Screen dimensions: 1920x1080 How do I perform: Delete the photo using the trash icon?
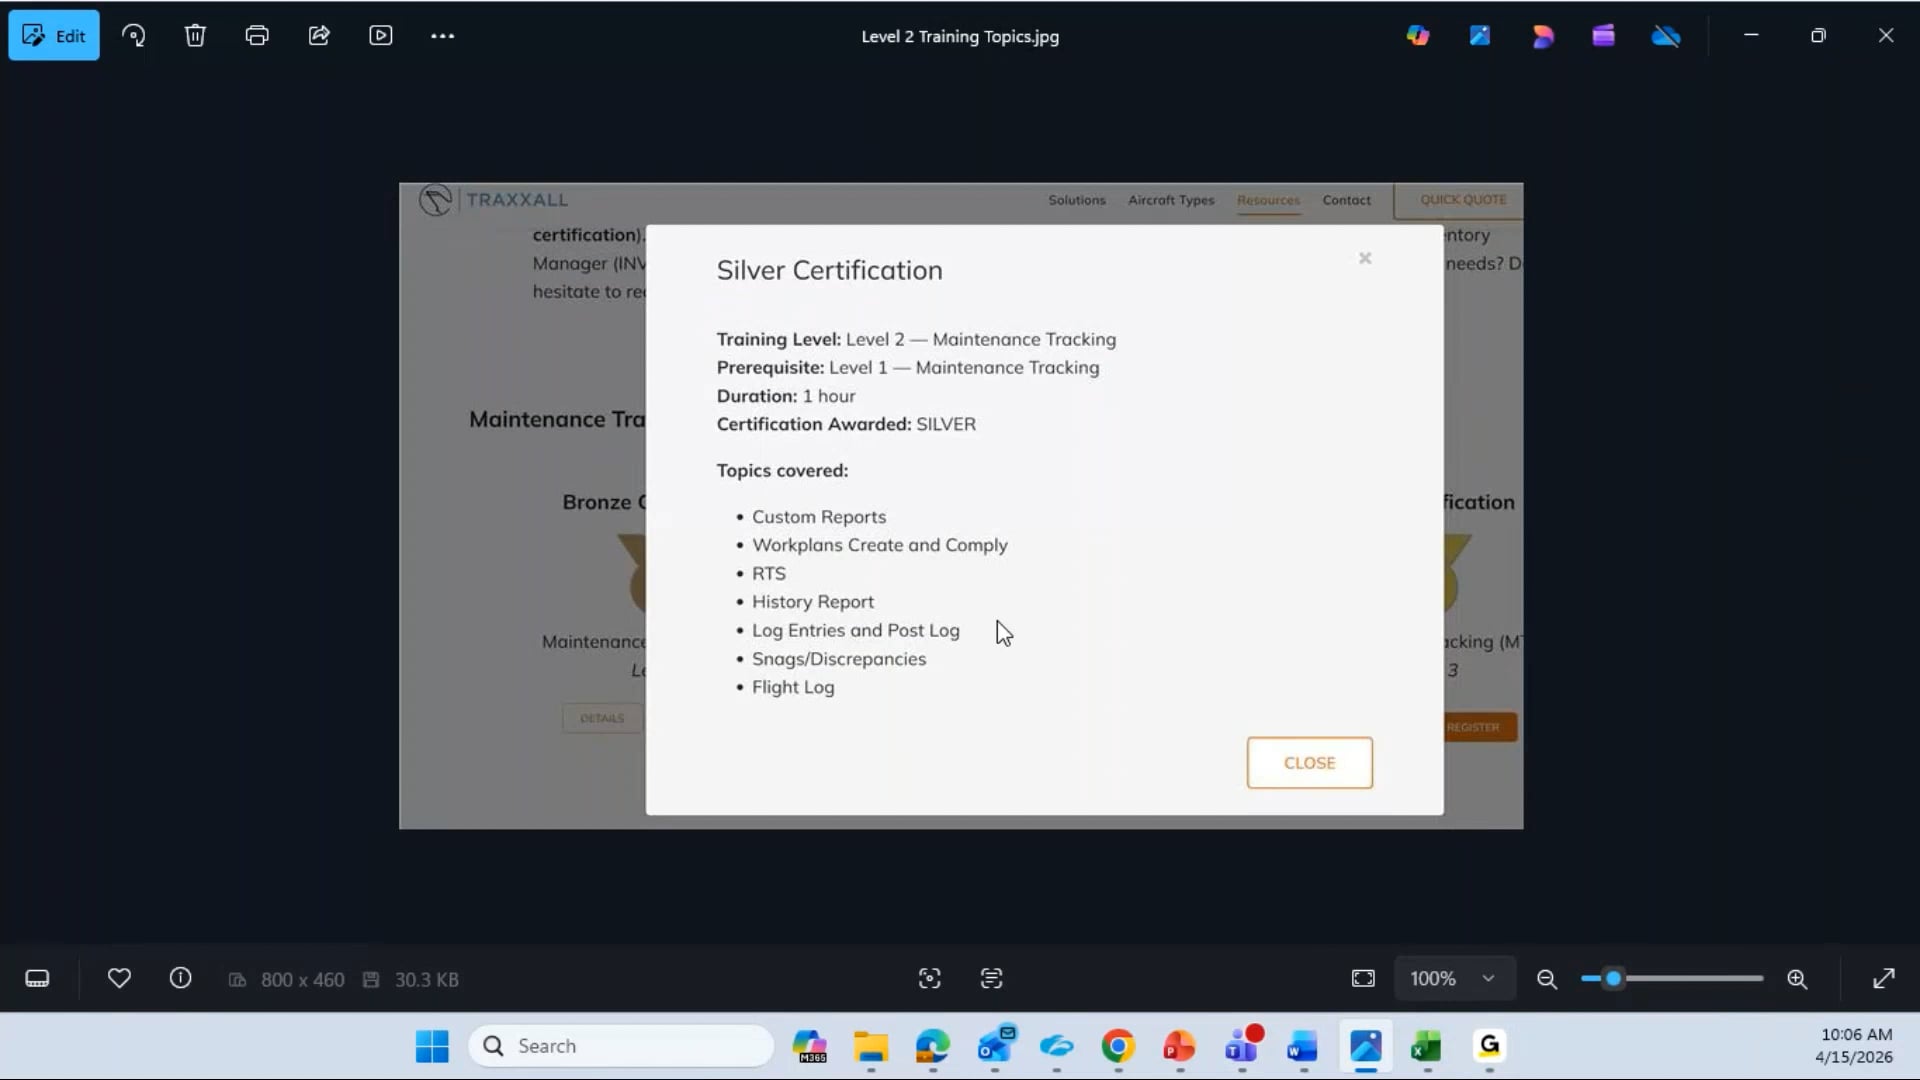point(195,36)
